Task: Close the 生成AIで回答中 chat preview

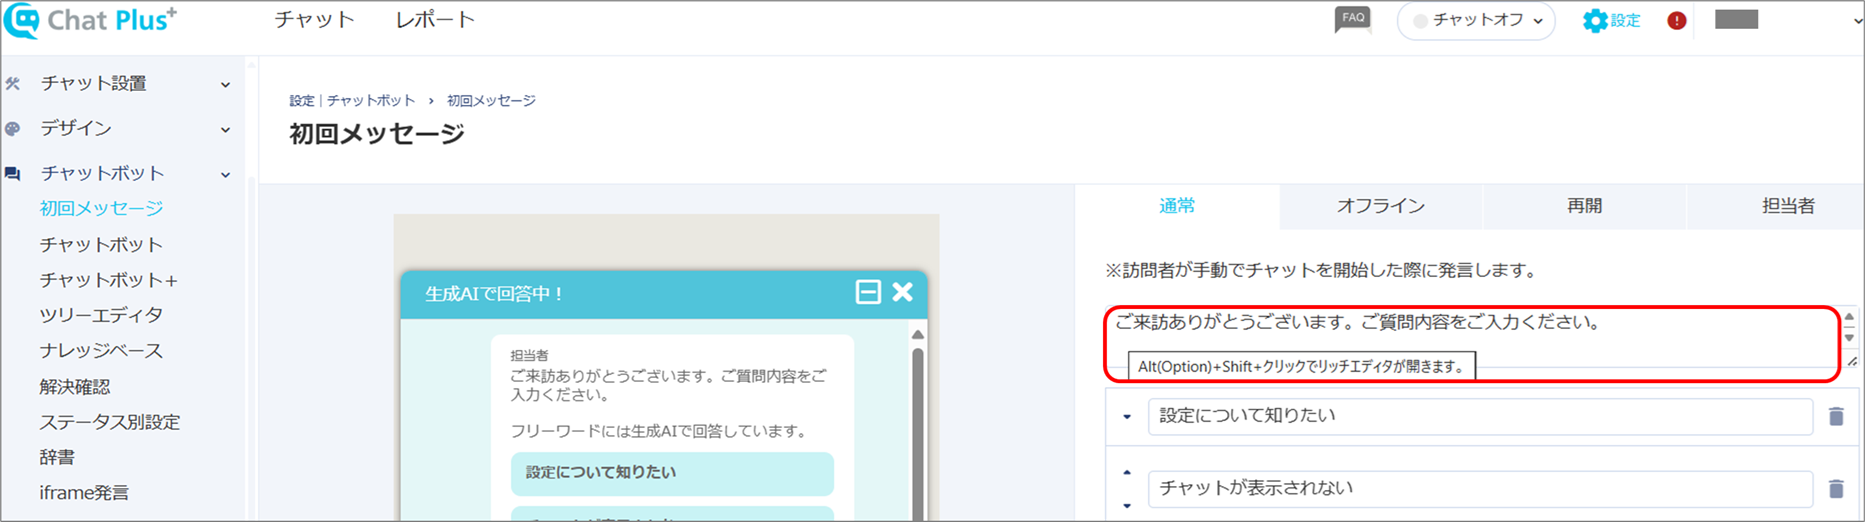Action: (902, 292)
